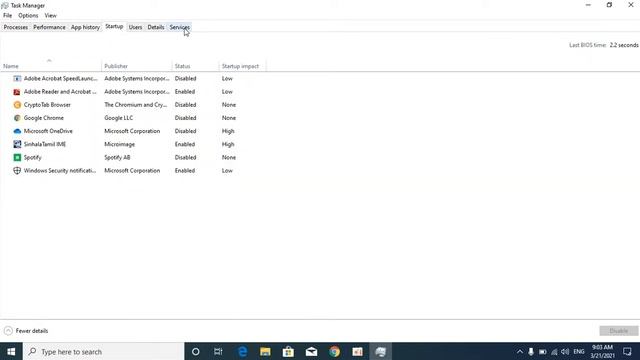This screenshot has width=640, height=360.
Task: Click the Disable button
Action: pos(619,331)
